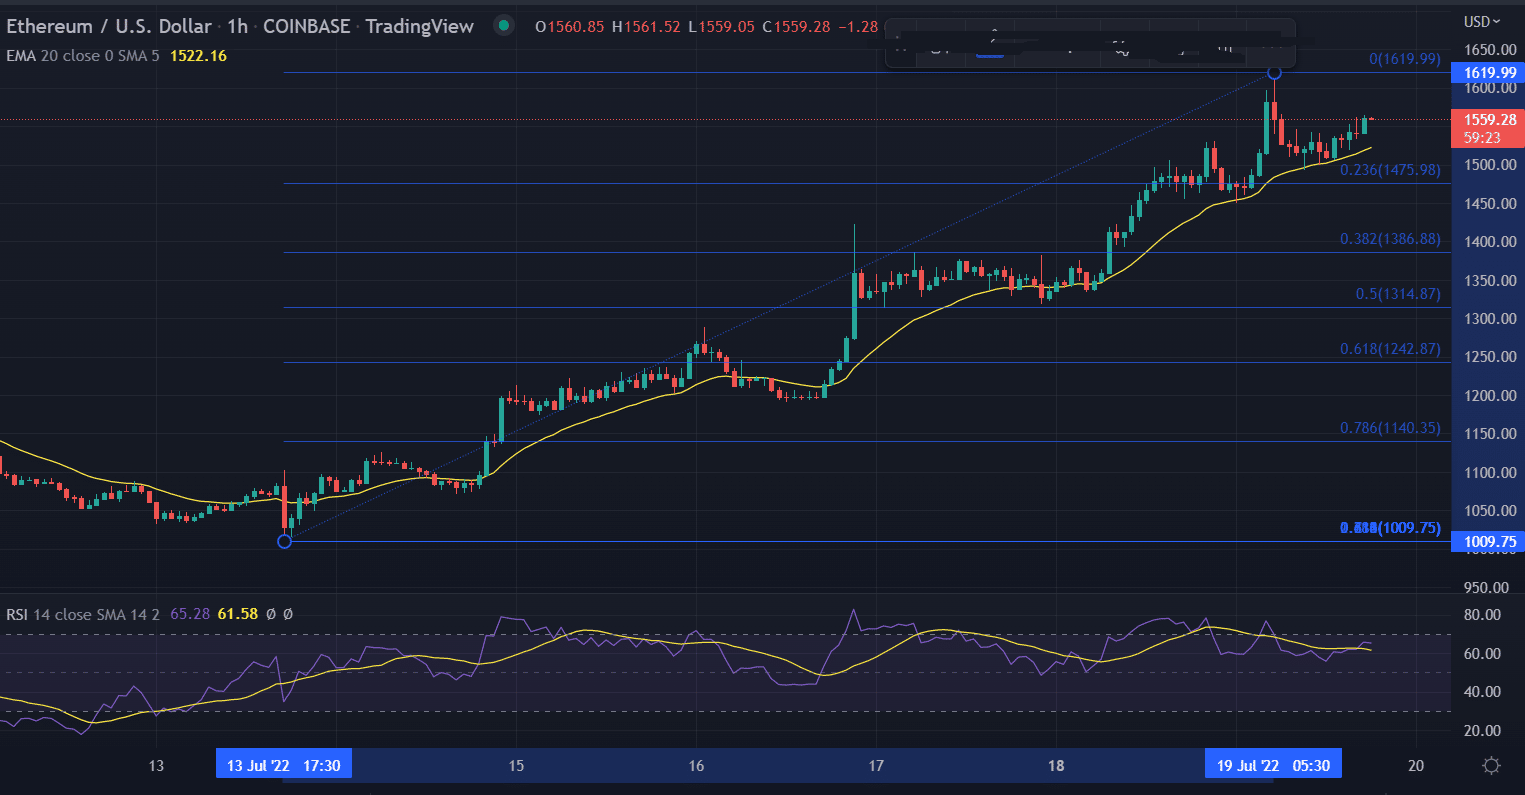The height and width of the screenshot is (795, 1525).
Task: Click the TradingView label in the title
Action: pos(419,26)
